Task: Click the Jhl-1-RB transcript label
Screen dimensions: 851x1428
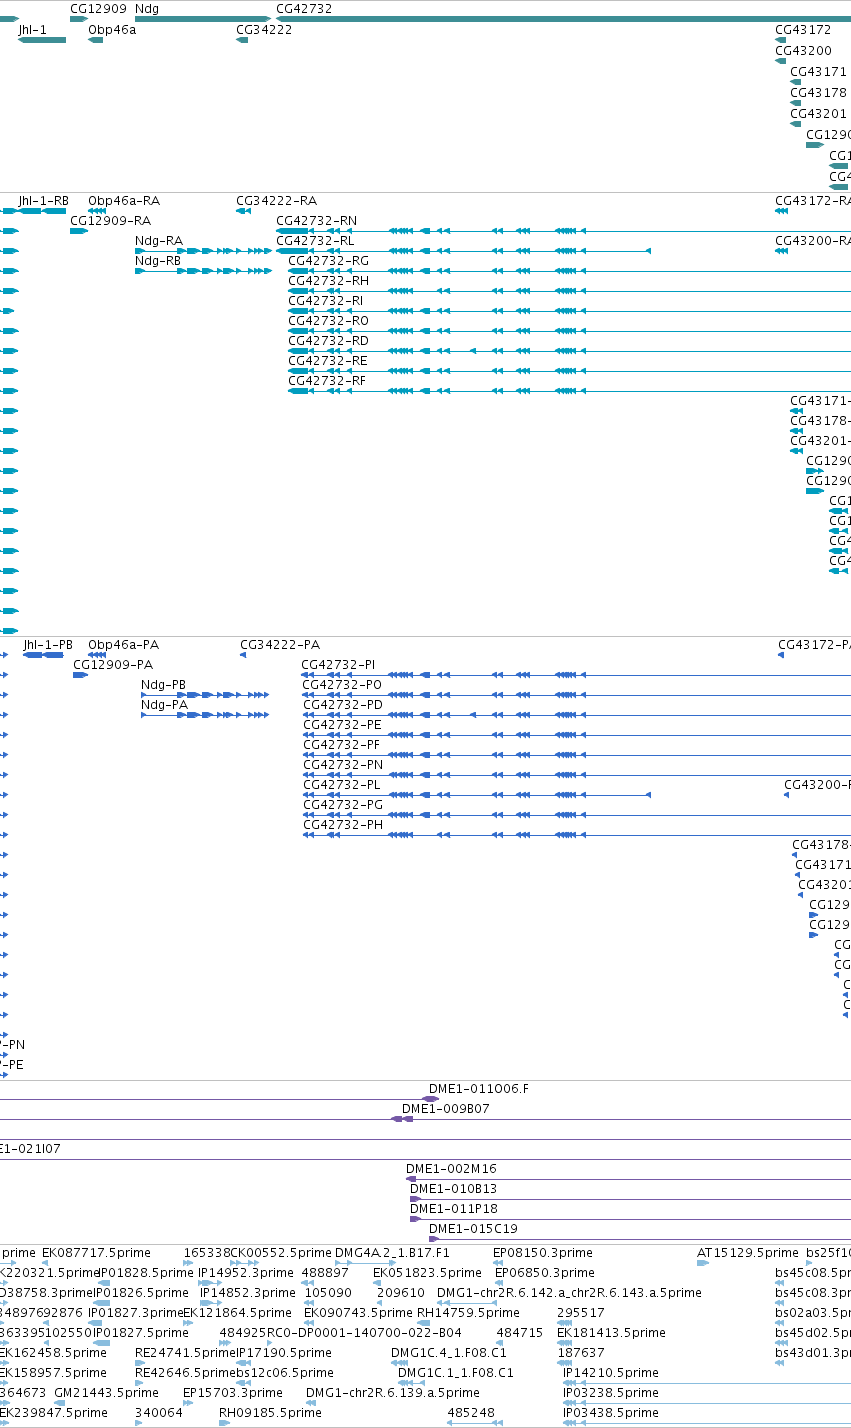Action: pyautogui.click(x=44, y=201)
